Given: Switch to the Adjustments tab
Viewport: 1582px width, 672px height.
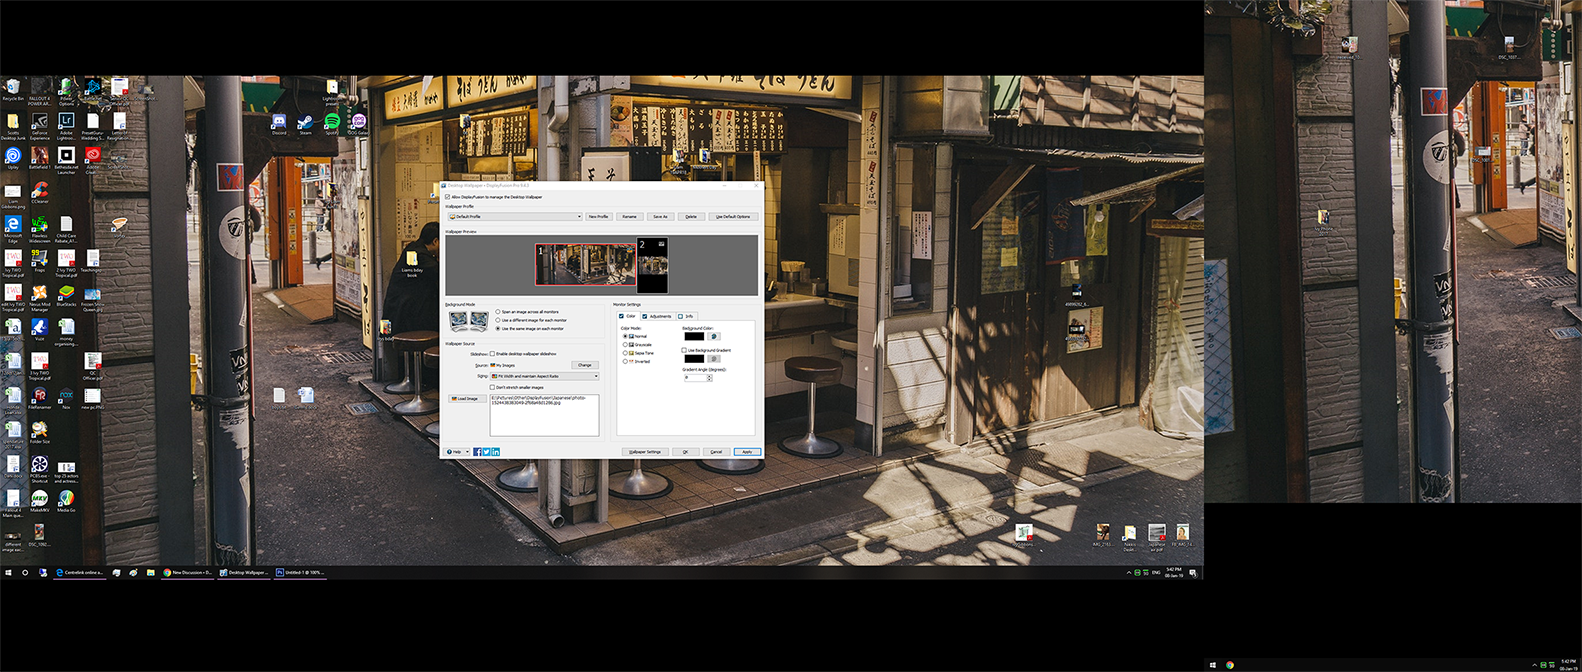Looking at the screenshot, I should click(657, 316).
